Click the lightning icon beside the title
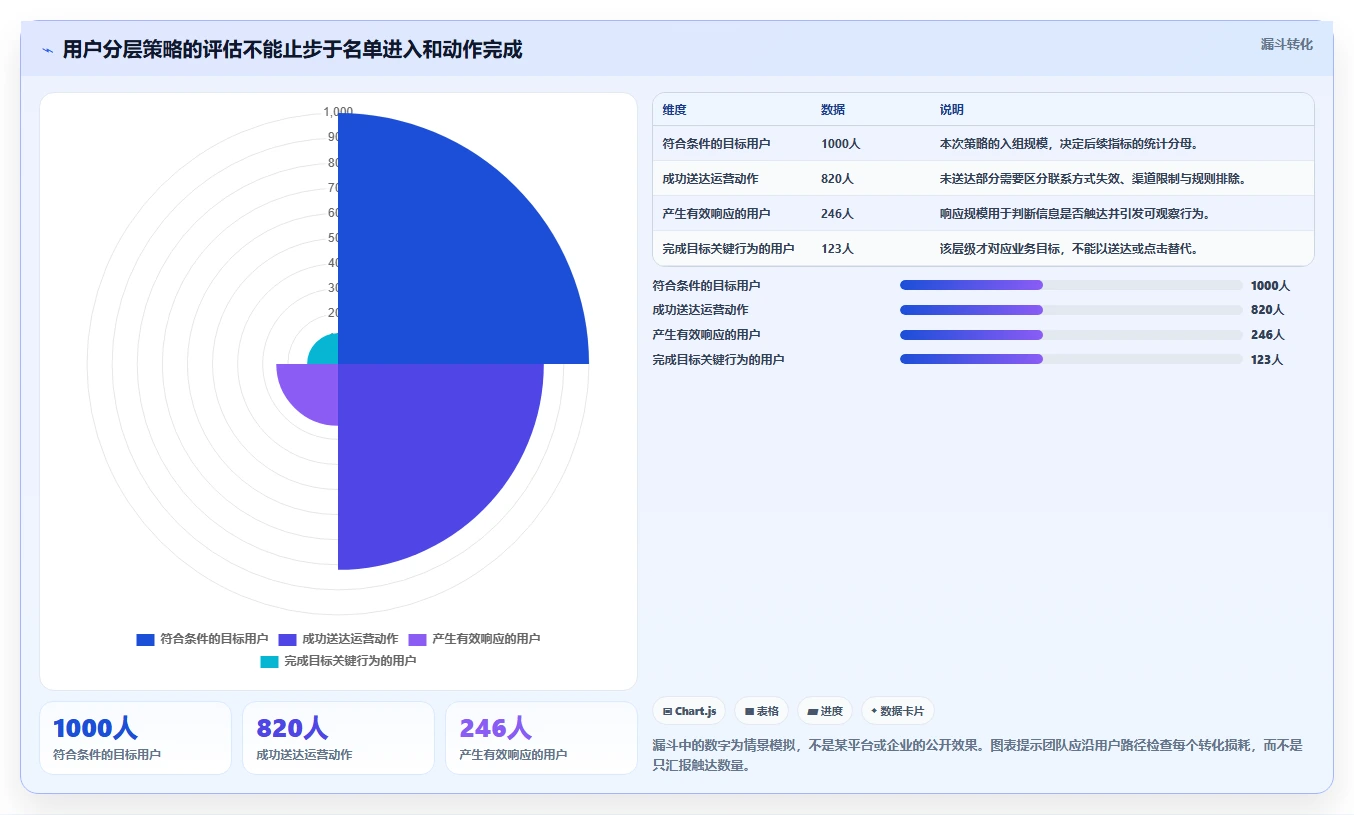 [x=48, y=50]
